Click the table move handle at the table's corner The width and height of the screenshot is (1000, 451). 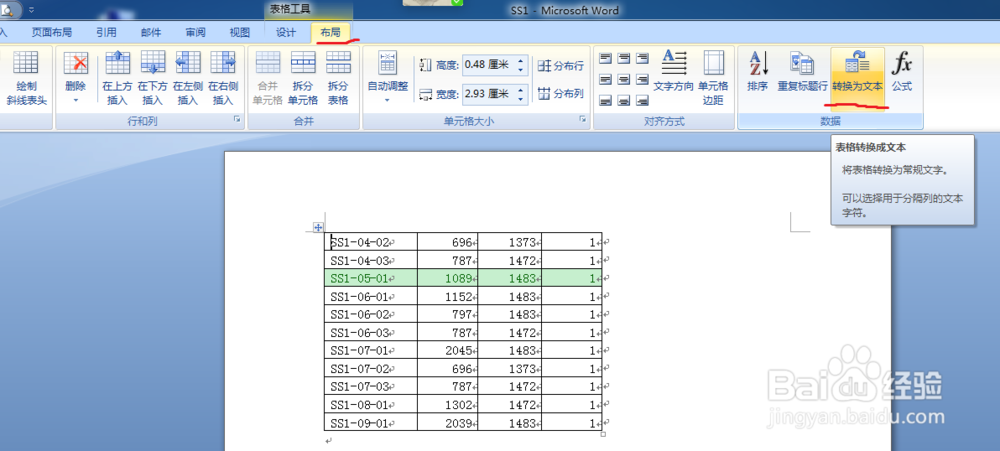point(318,228)
